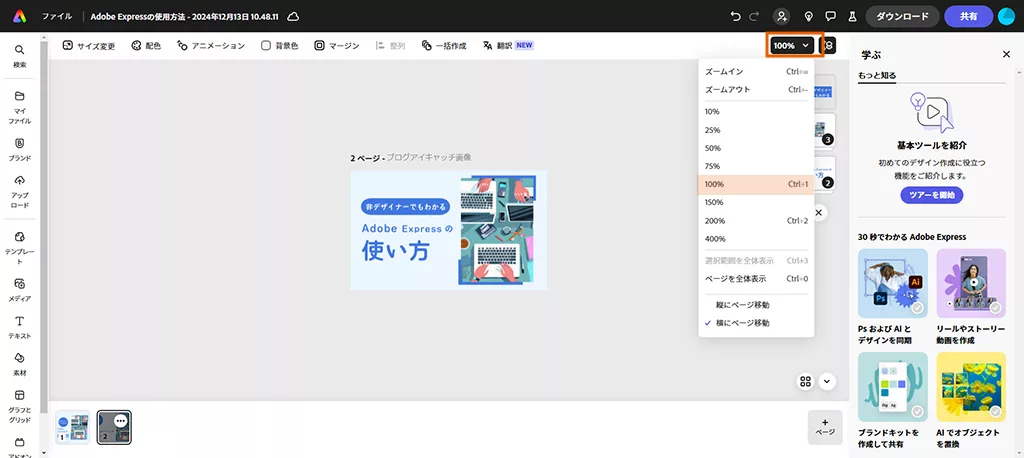Choose ページを全体表示 in zoom menu
Viewport: 1024px width, 458px height.
[x=756, y=278]
